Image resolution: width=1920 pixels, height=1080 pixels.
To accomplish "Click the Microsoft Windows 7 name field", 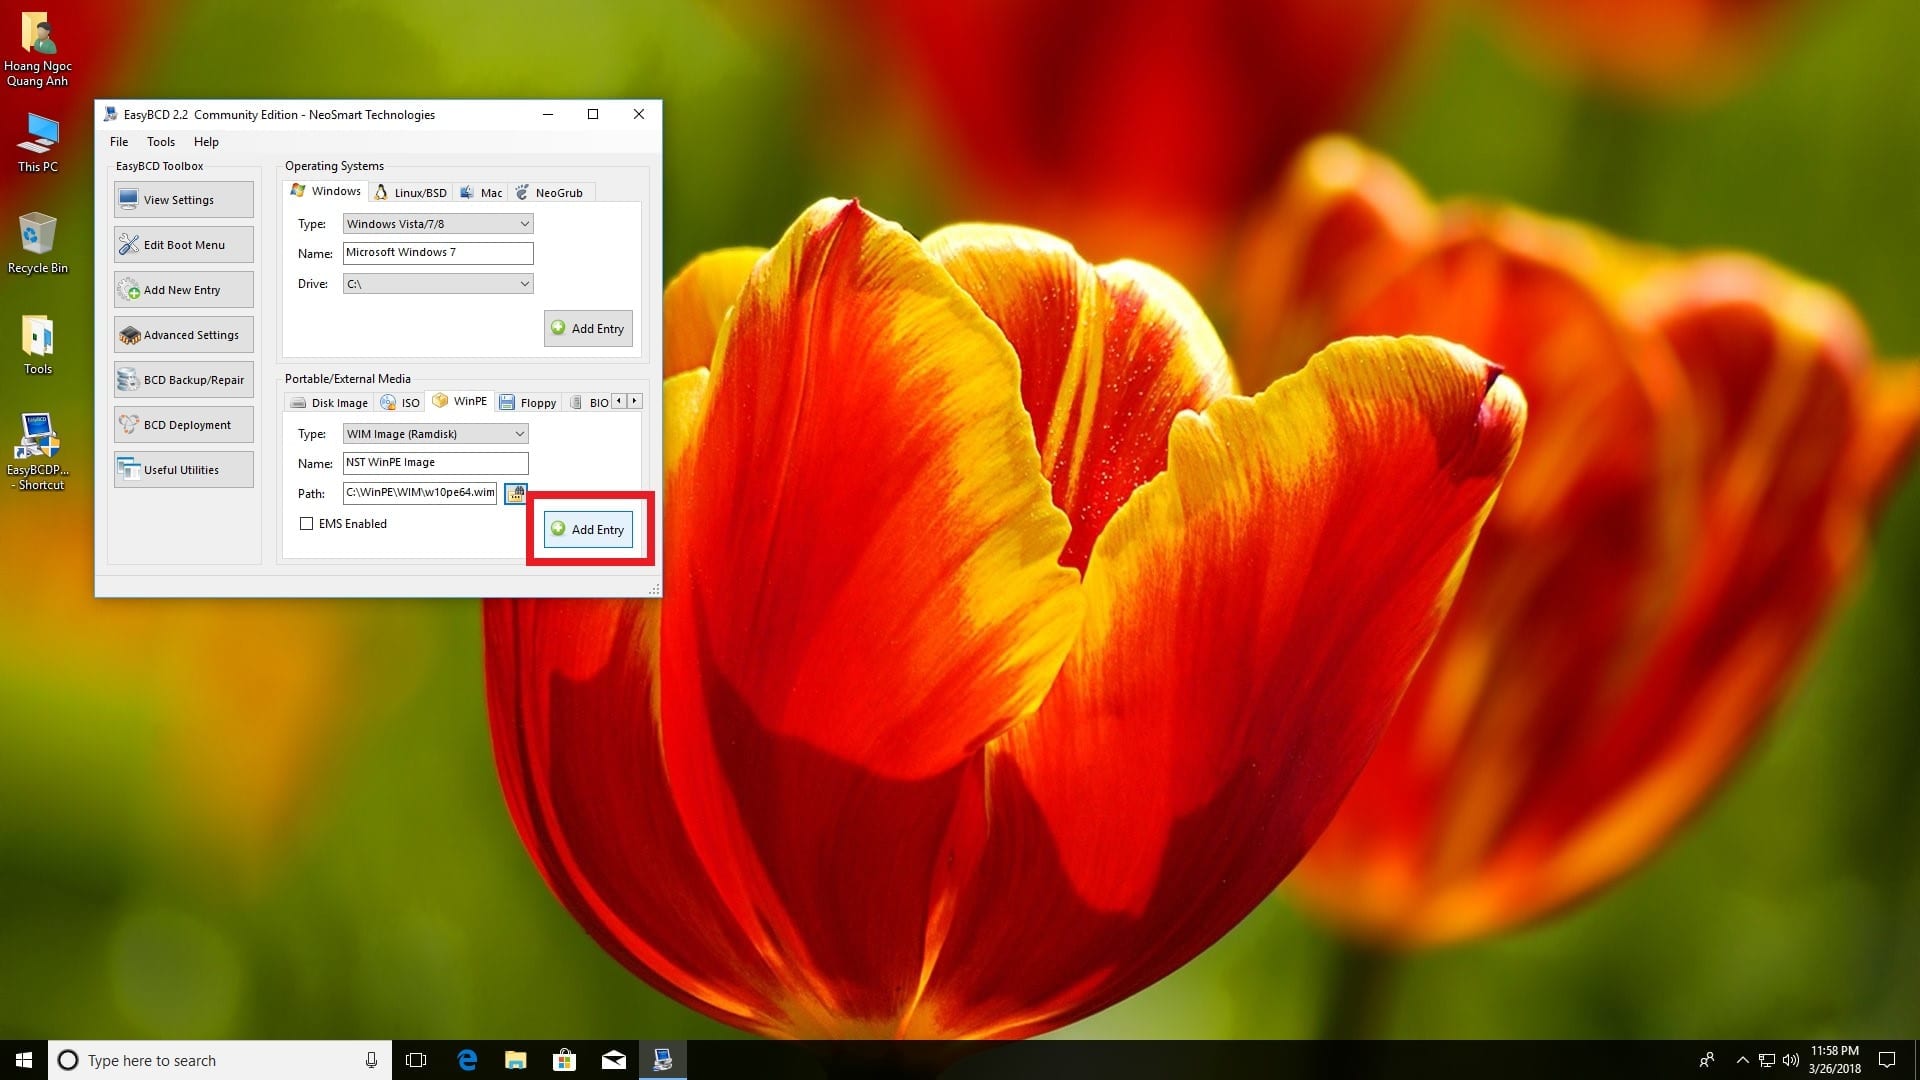I will tap(438, 253).
